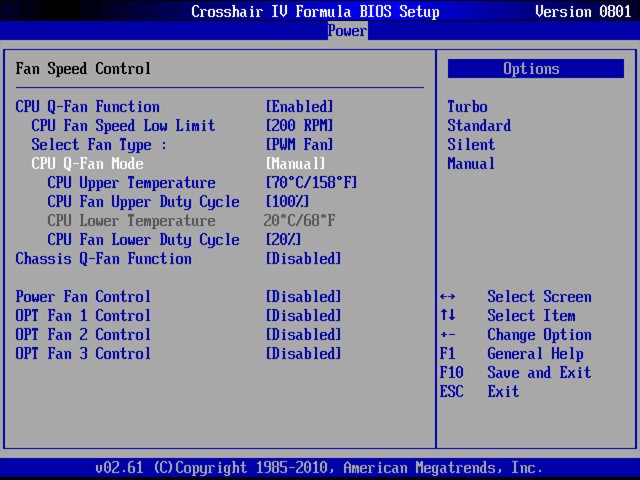Open the CPU Q-Fan Function setting
640x480 pixels.
pos(87,107)
